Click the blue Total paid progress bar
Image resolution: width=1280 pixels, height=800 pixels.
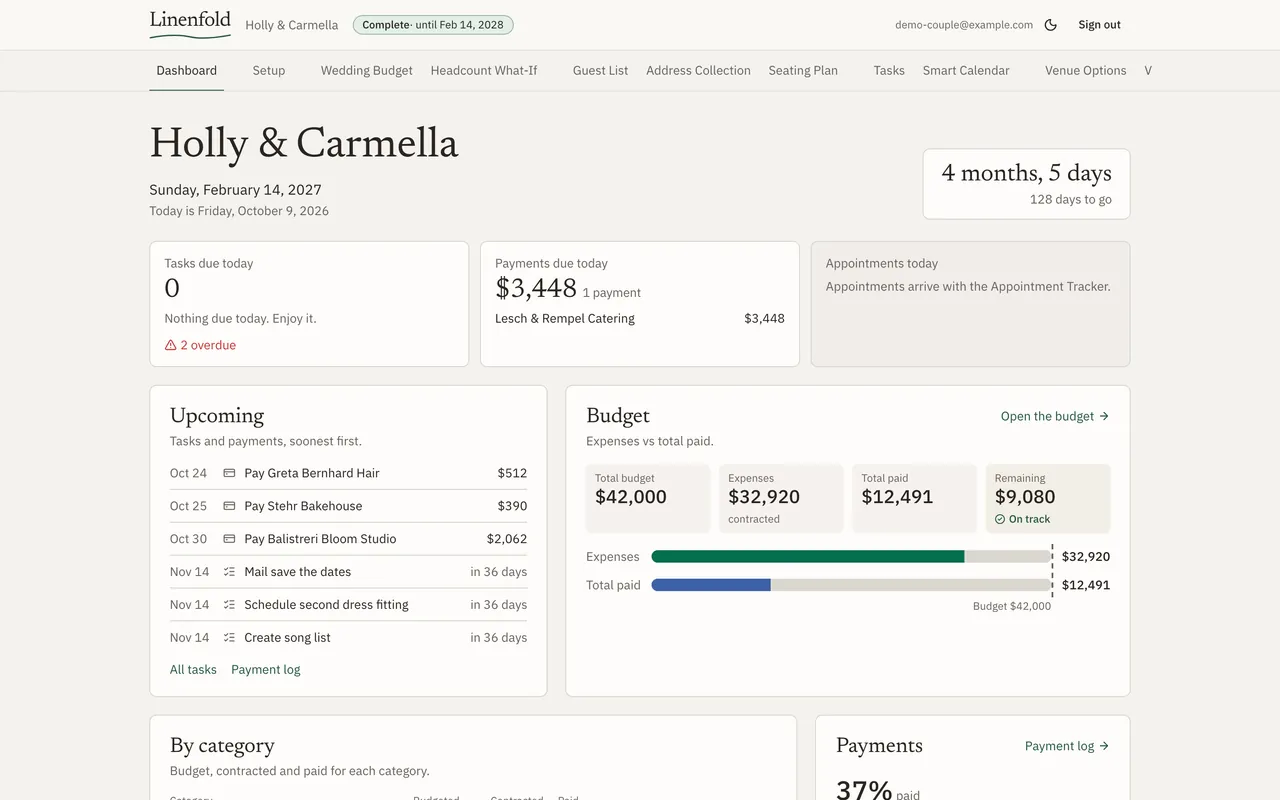coord(711,585)
